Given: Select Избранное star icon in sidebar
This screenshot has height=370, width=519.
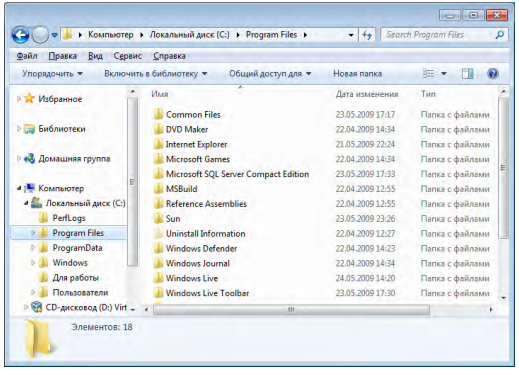Looking at the screenshot, I should point(30,98).
